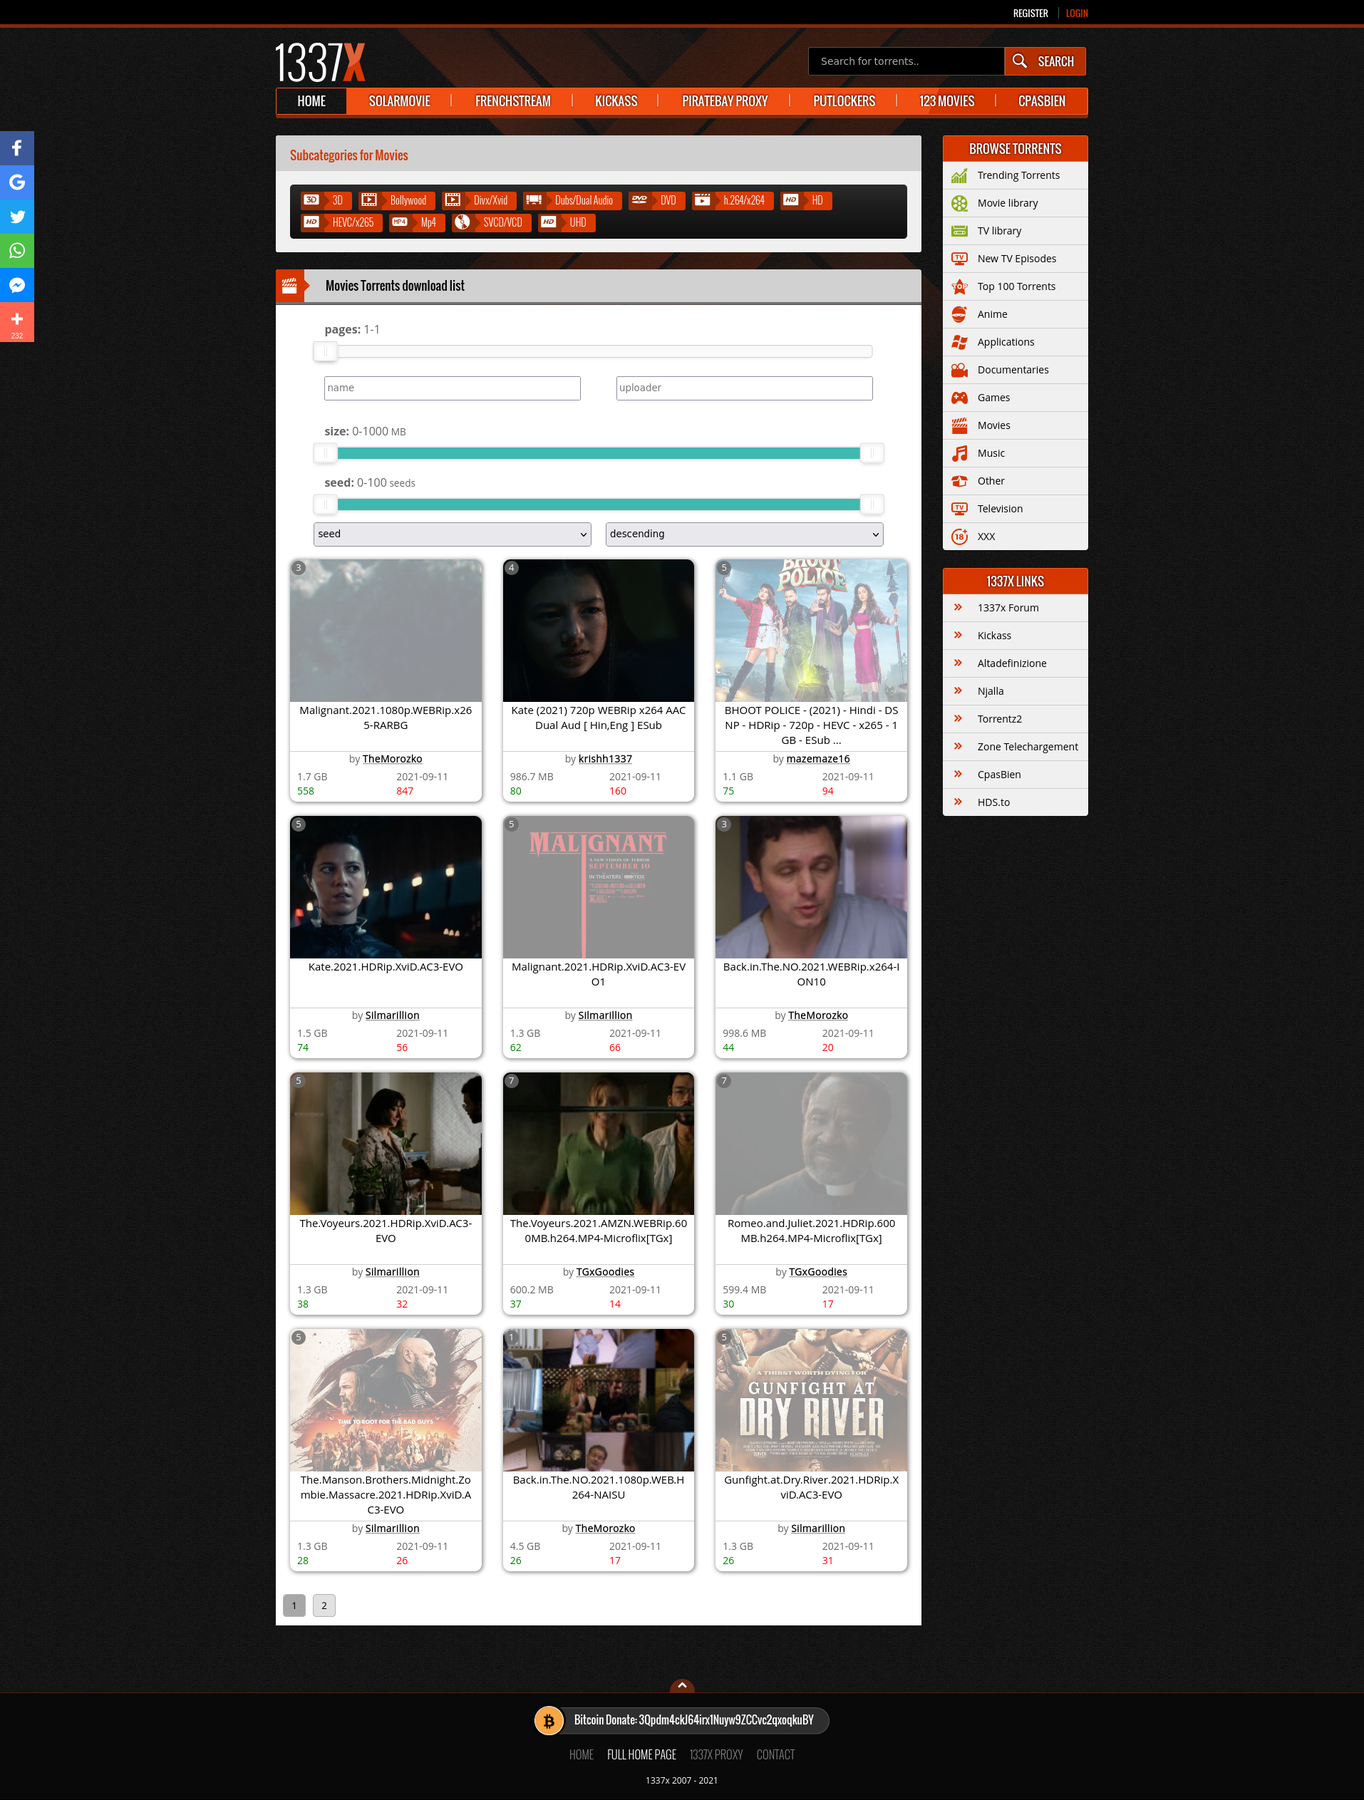Share page via Facebook icon

coord(17,148)
